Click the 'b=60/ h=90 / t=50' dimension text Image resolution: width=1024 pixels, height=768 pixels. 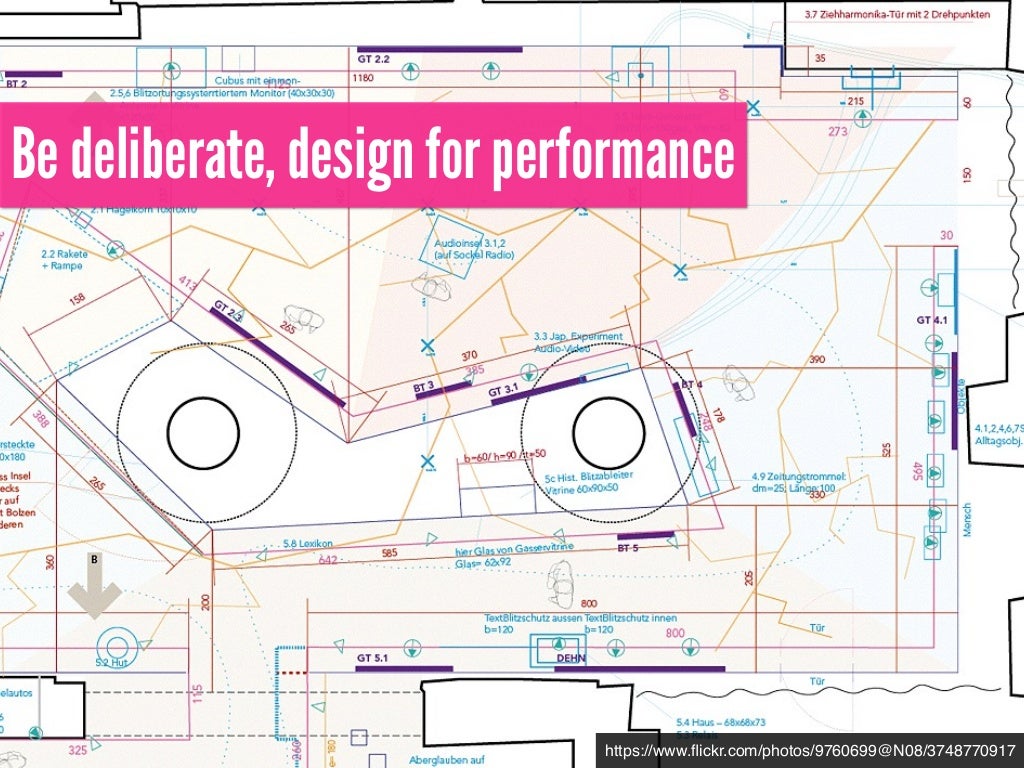click(x=505, y=456)
